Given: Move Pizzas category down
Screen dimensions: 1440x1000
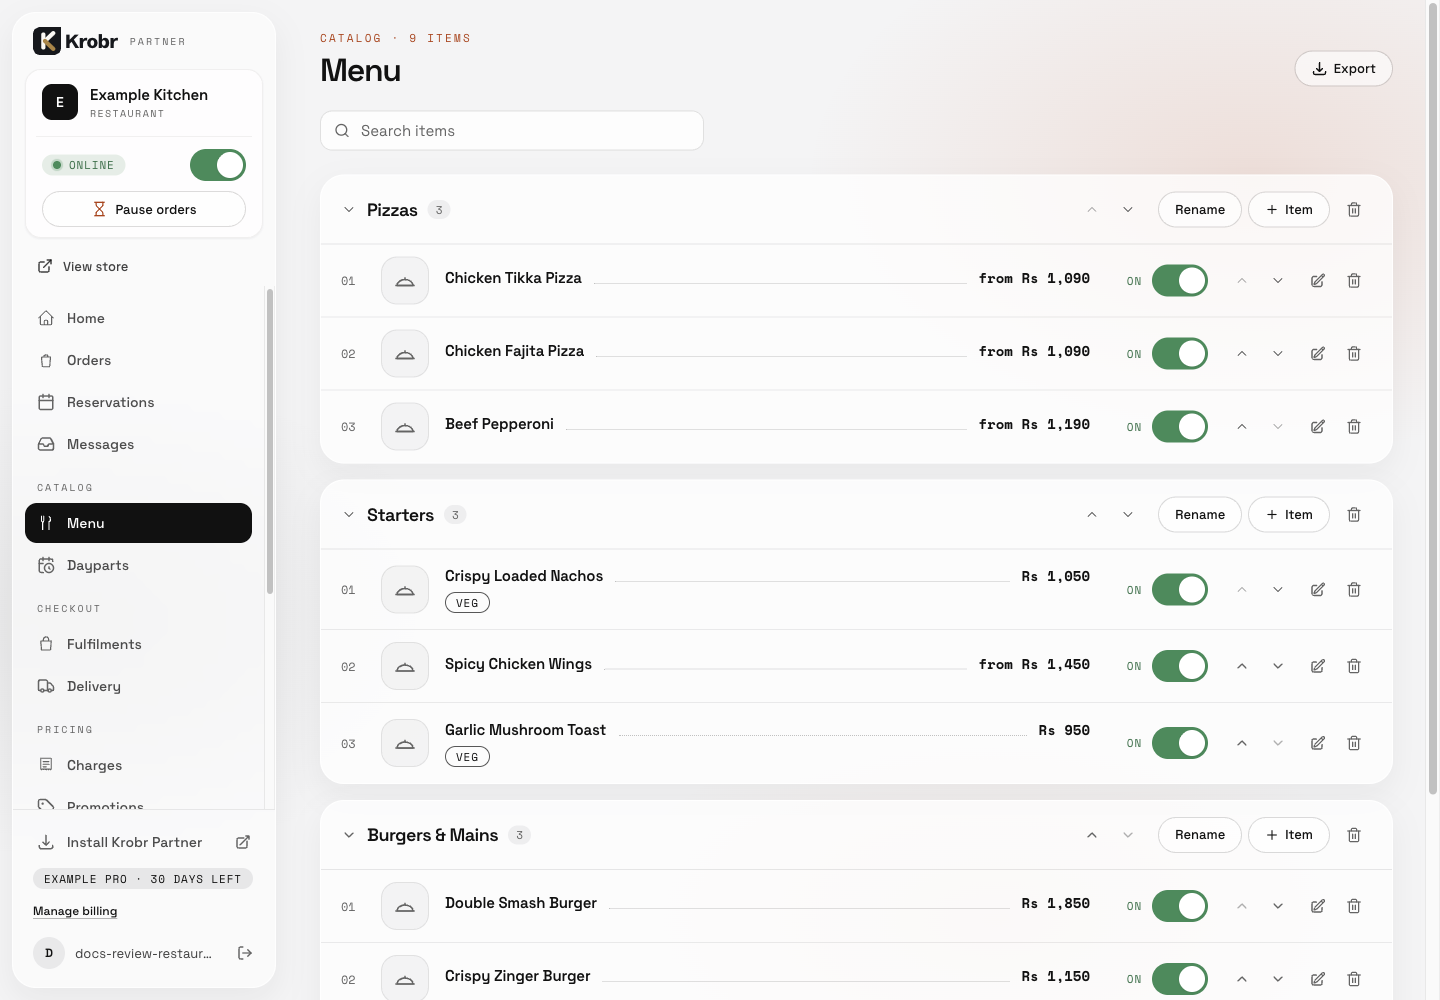Looking at the screenshot, I should pyautogui.click(x=1128, y=210).
